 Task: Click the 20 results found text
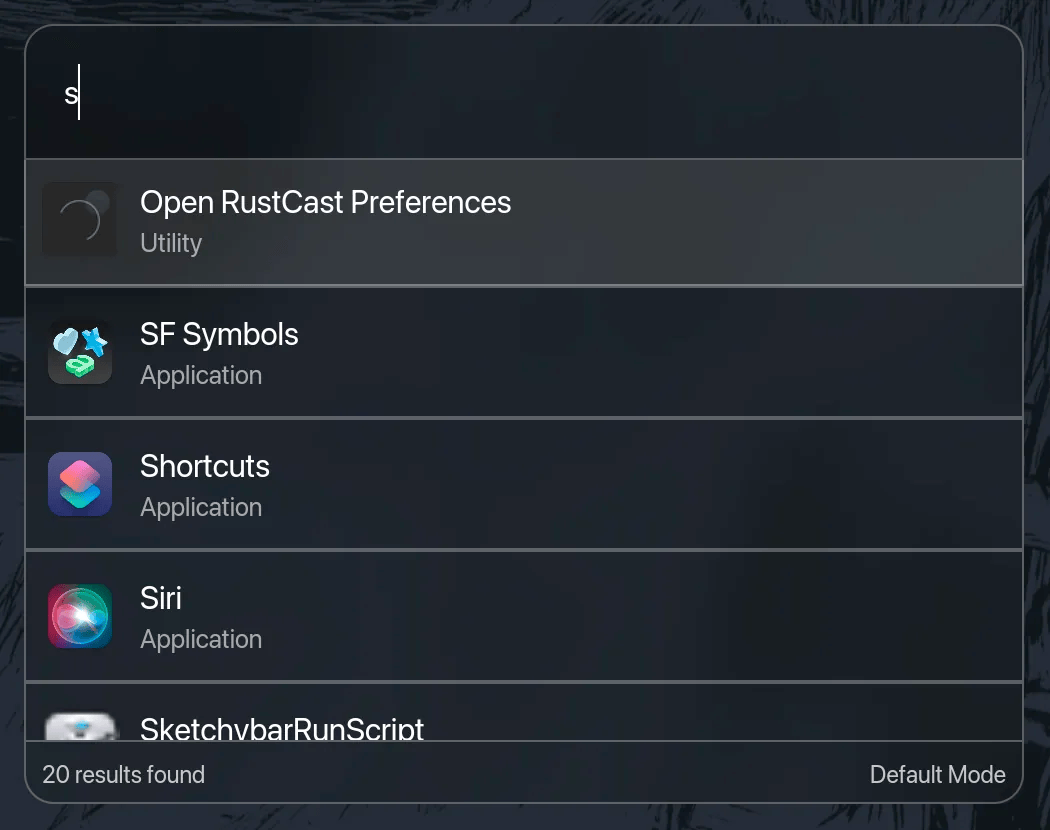tap(124, 774)
